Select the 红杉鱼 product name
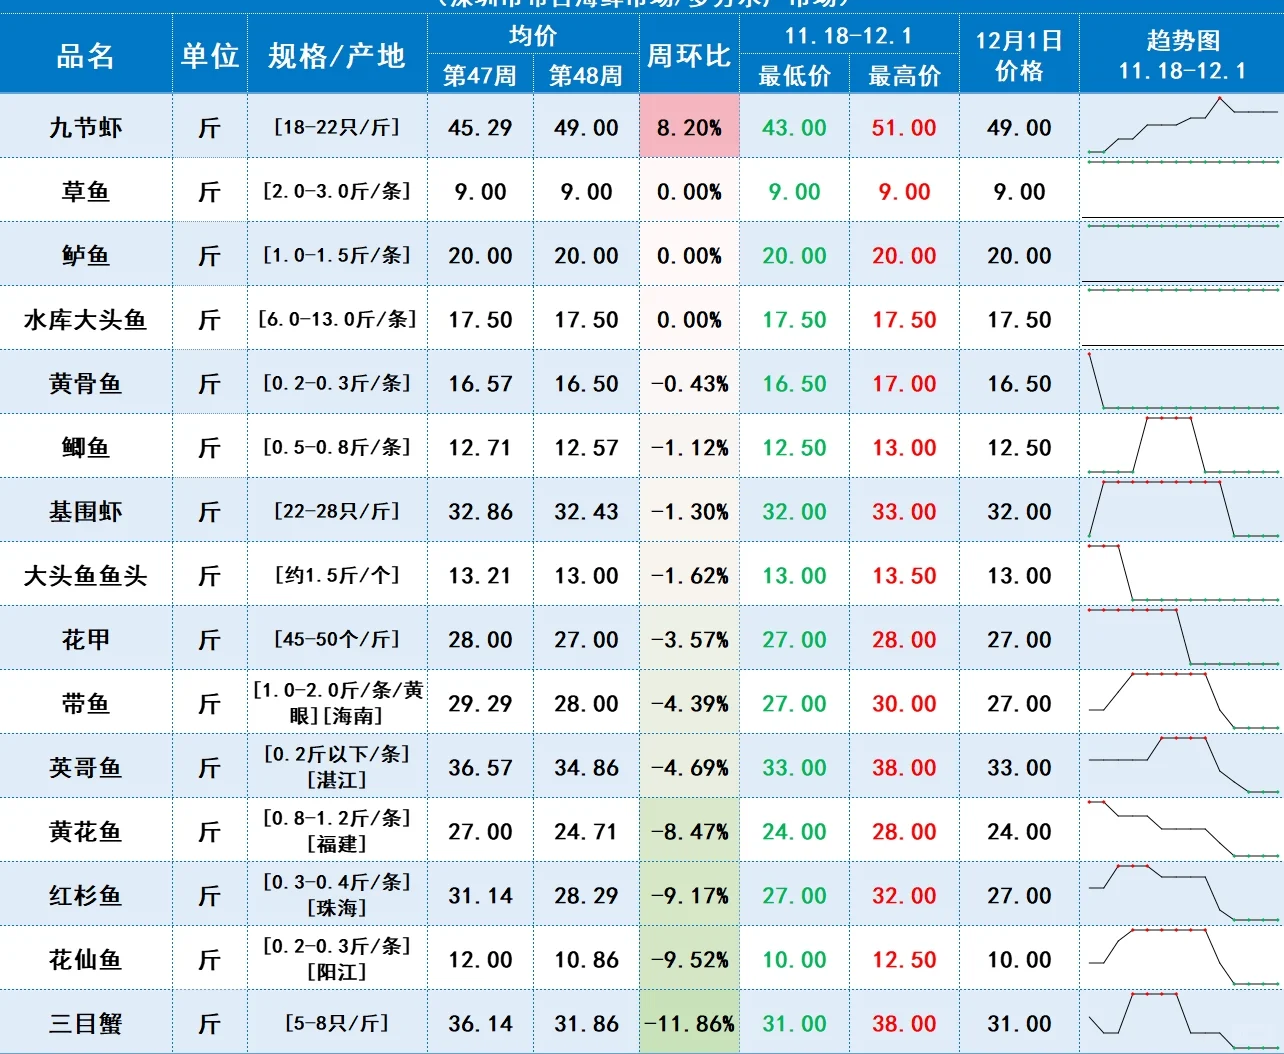 [x=86, y=896]
